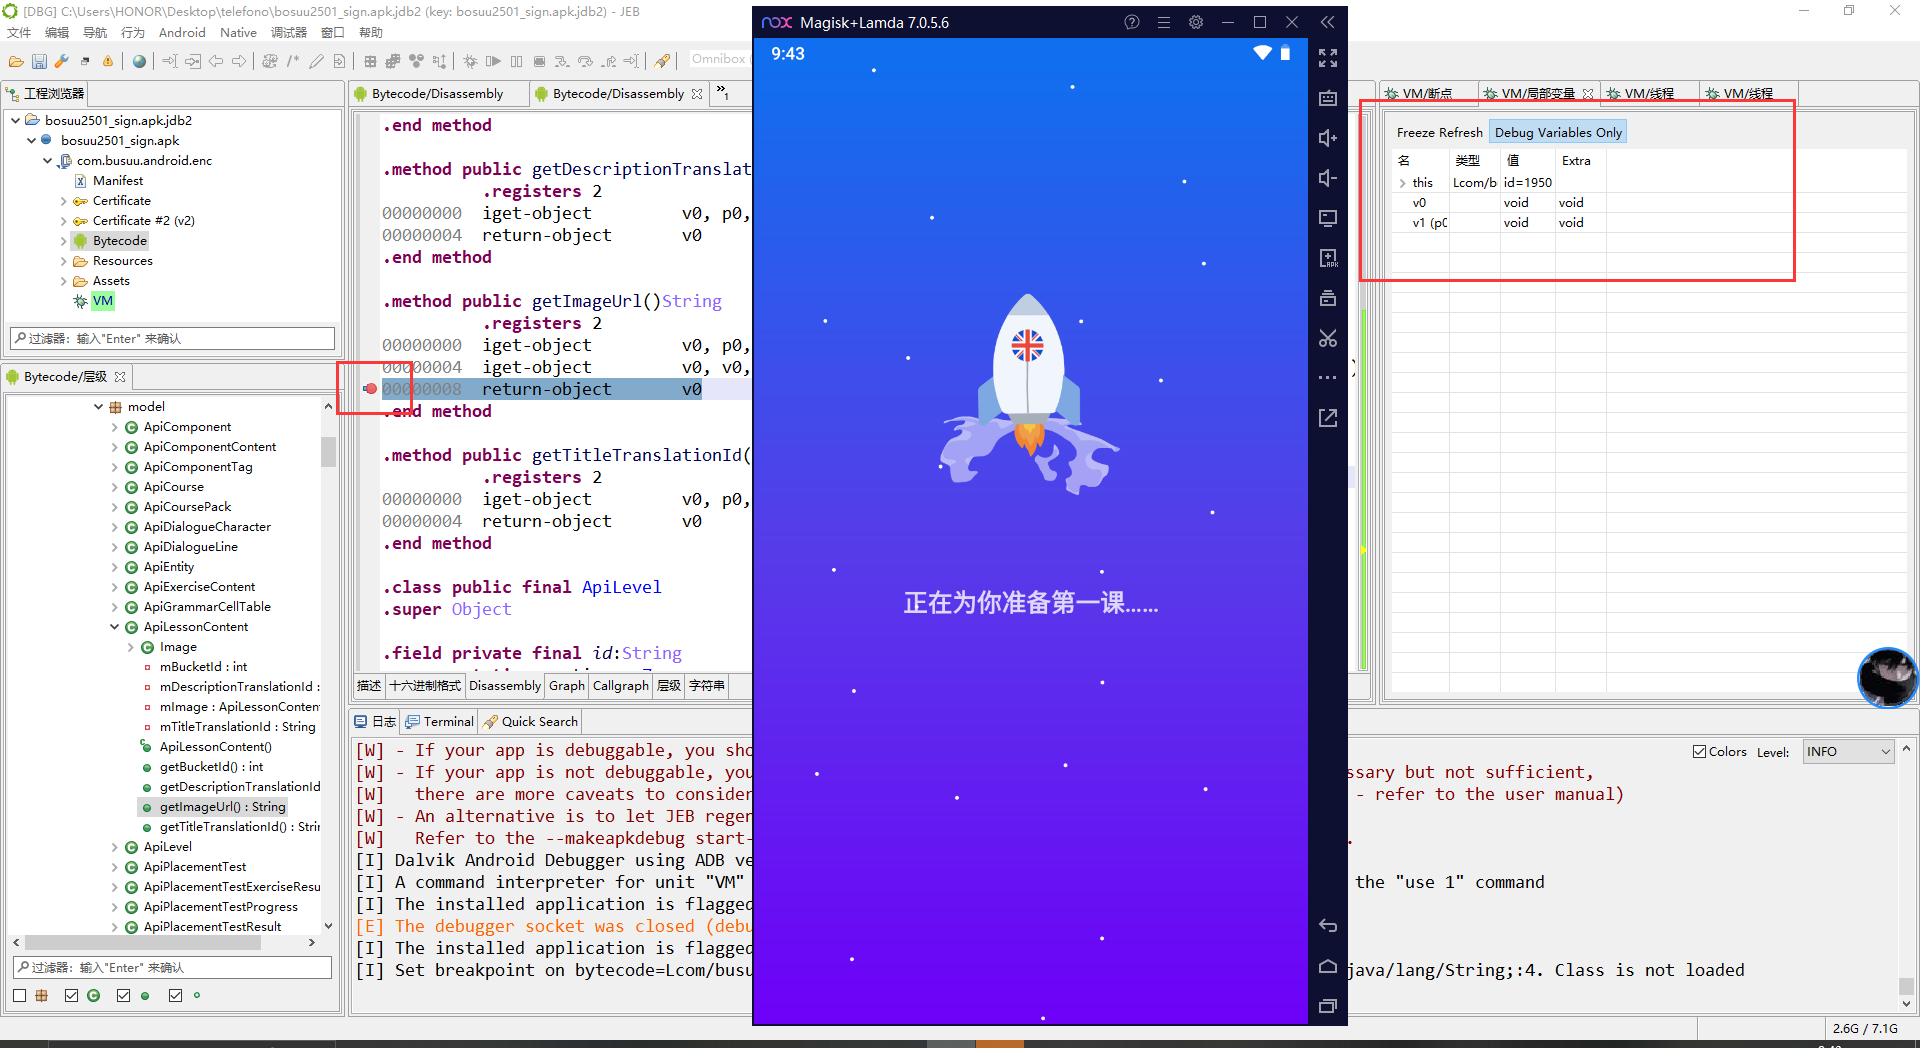The height and width of the screenshot is (1048, 1920).
Task: Click the debugger bug start icon
Action: (x=470, y=62)
